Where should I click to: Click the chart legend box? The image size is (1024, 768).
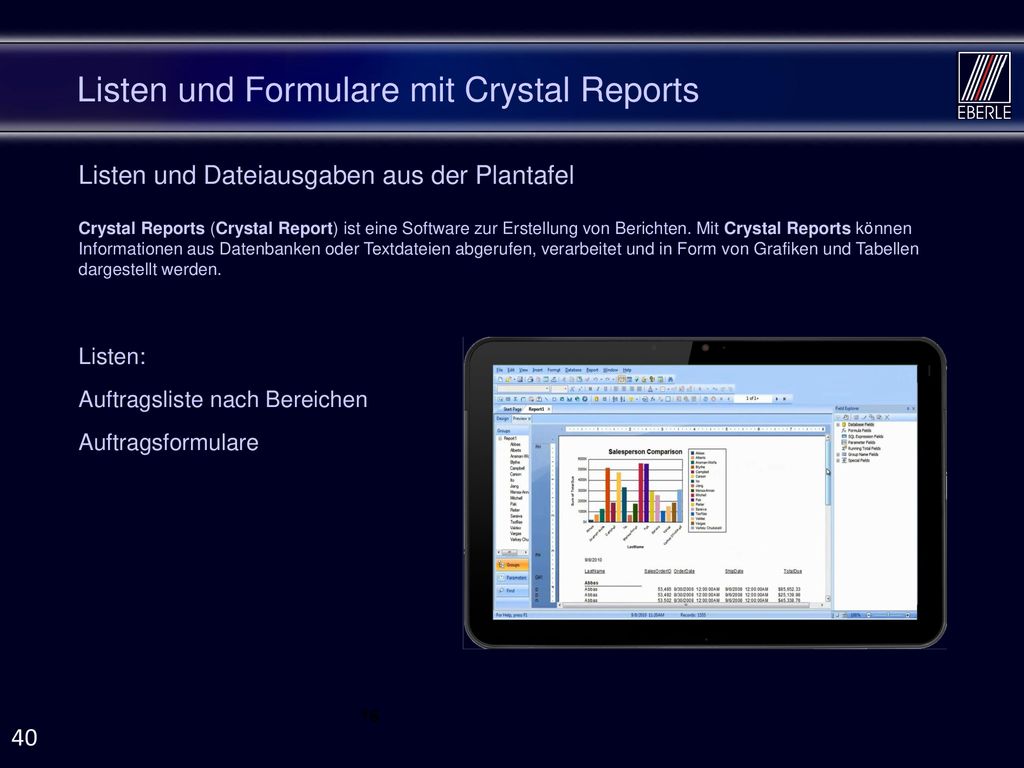coord(707,490)
